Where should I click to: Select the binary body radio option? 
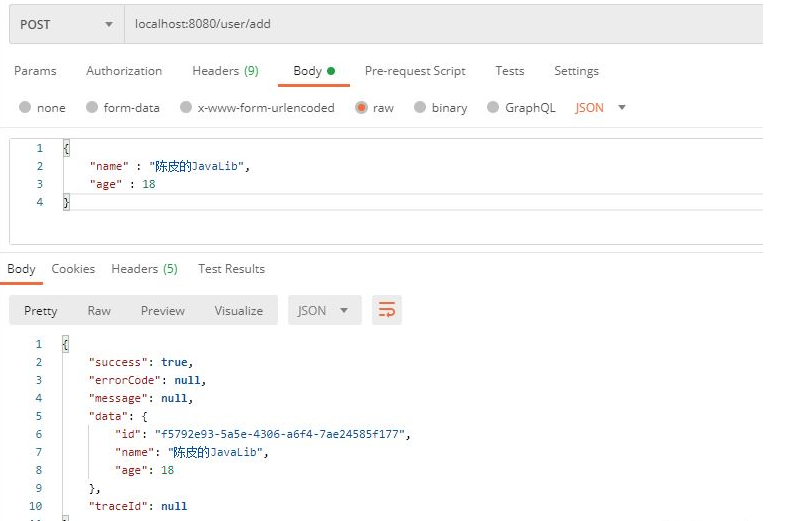(420, 108)
